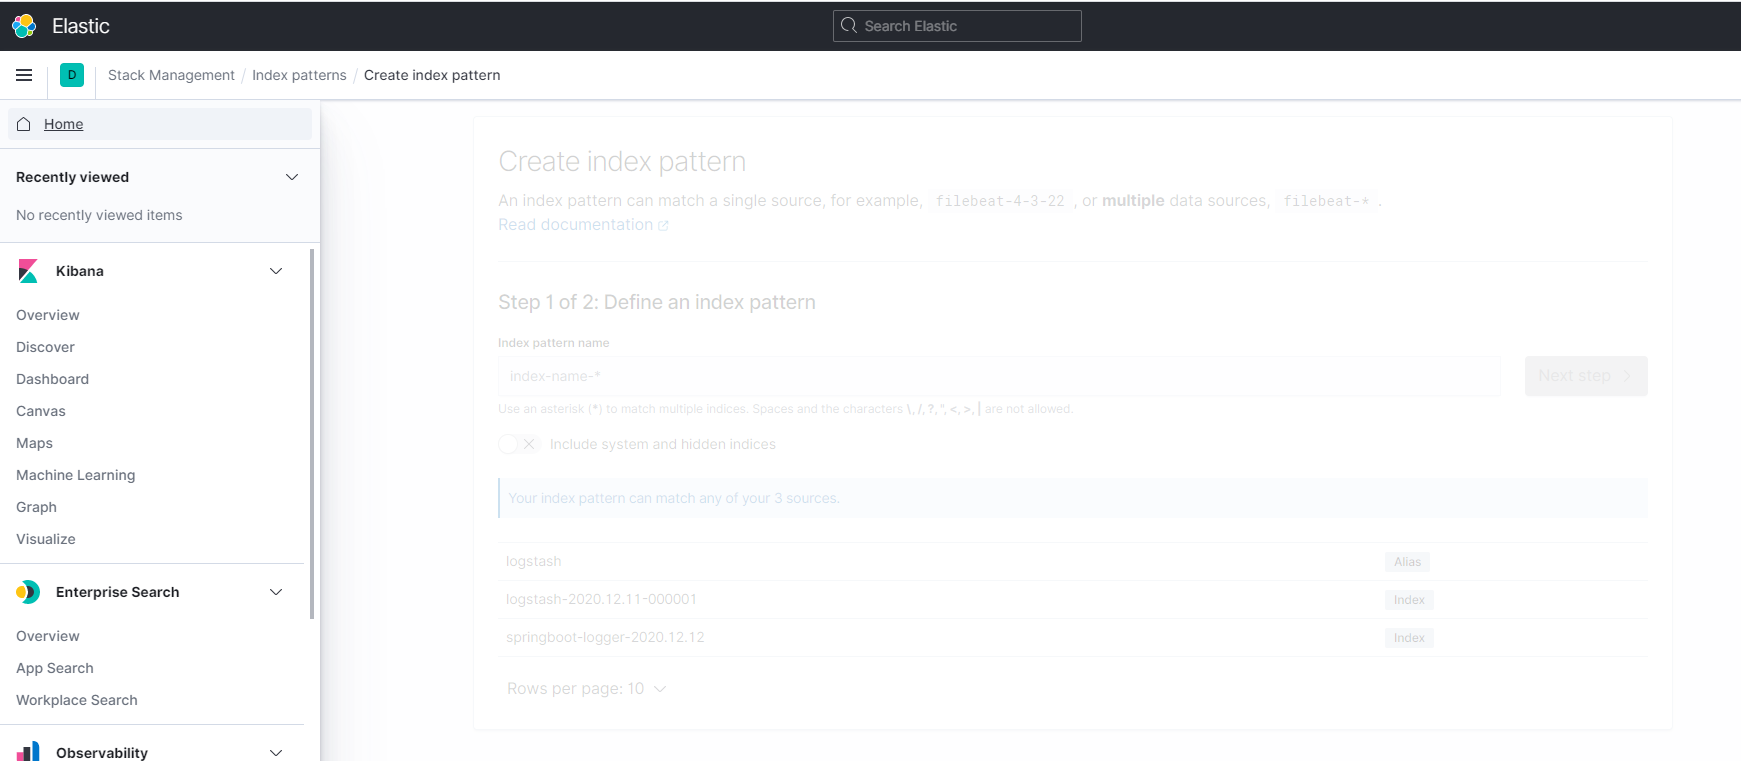Click the Index pattern name field
The height and width of the screenshot is (761, 1741).
999,376
